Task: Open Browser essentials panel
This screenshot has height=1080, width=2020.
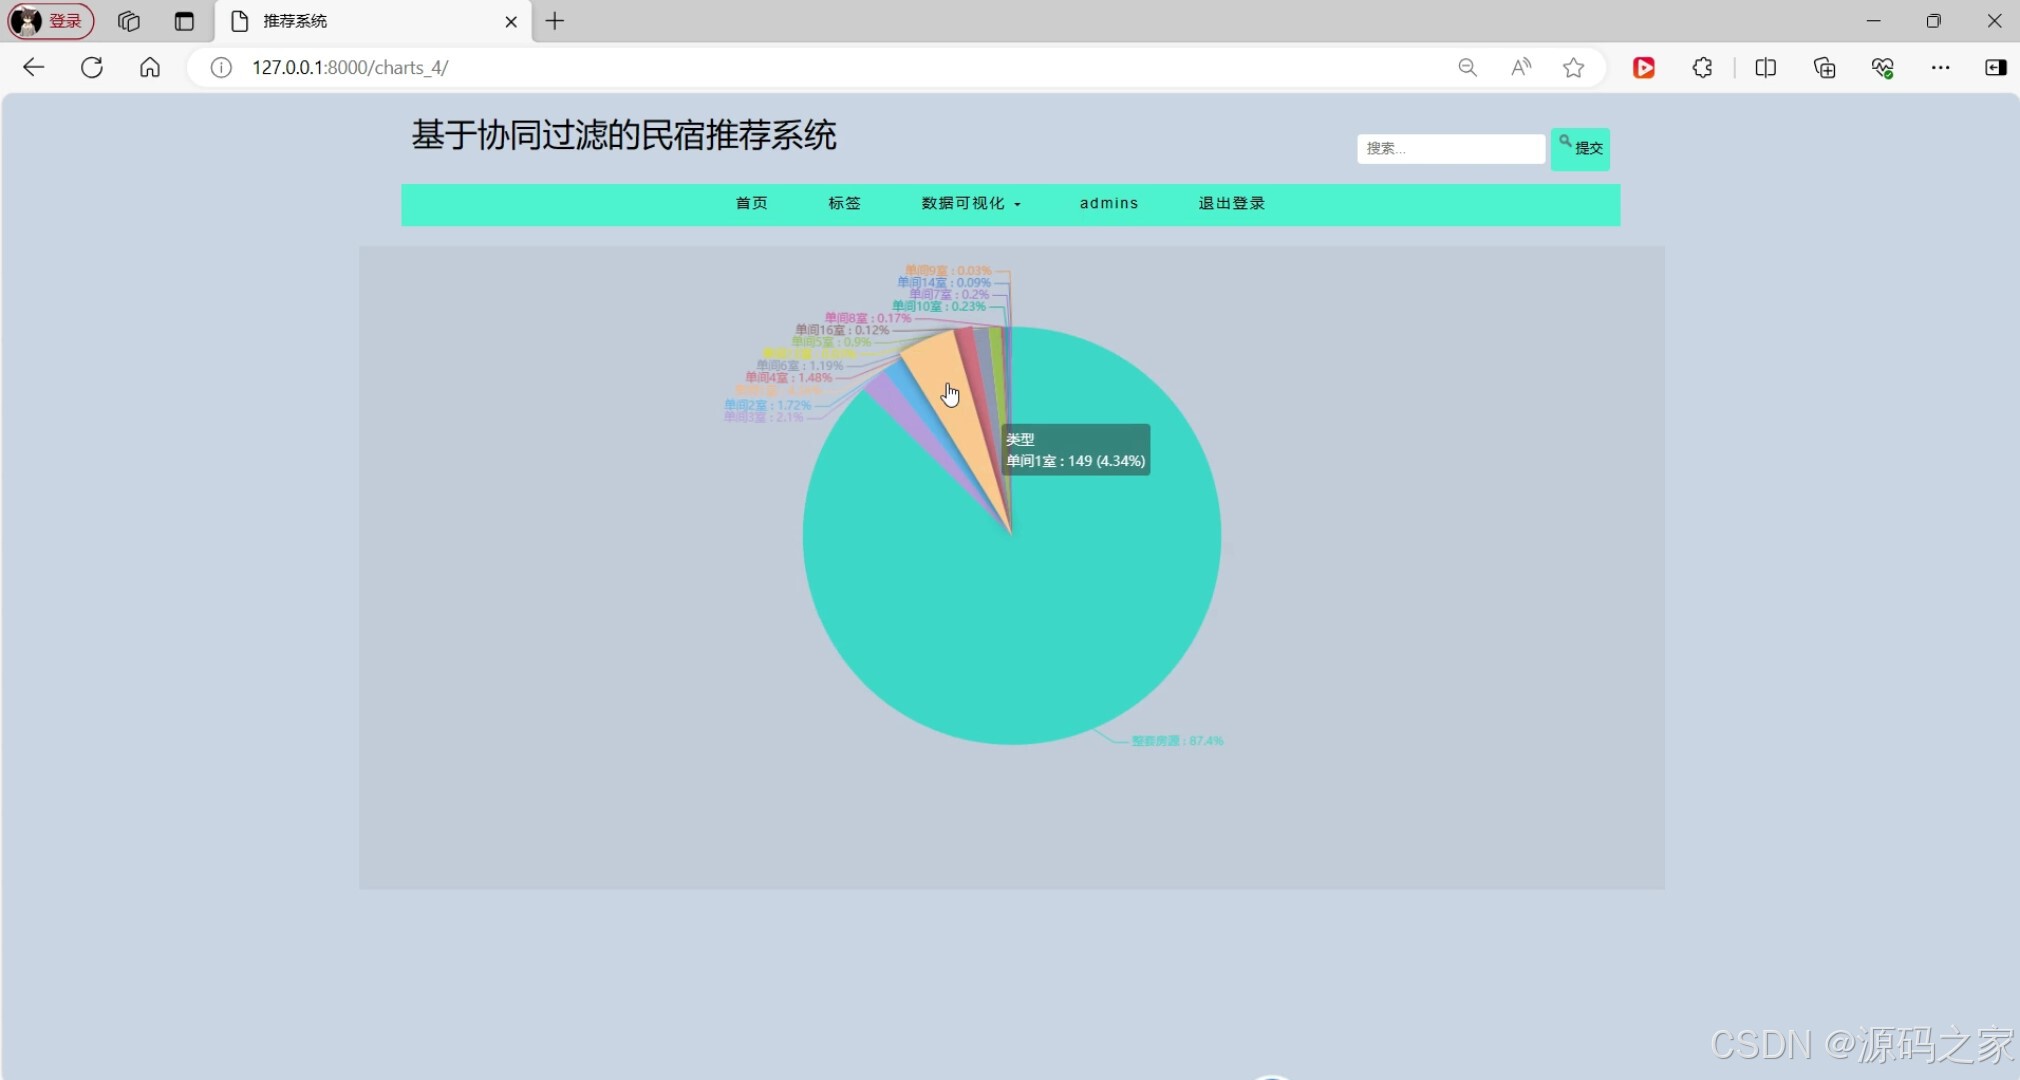Action: pos(1883,67)
